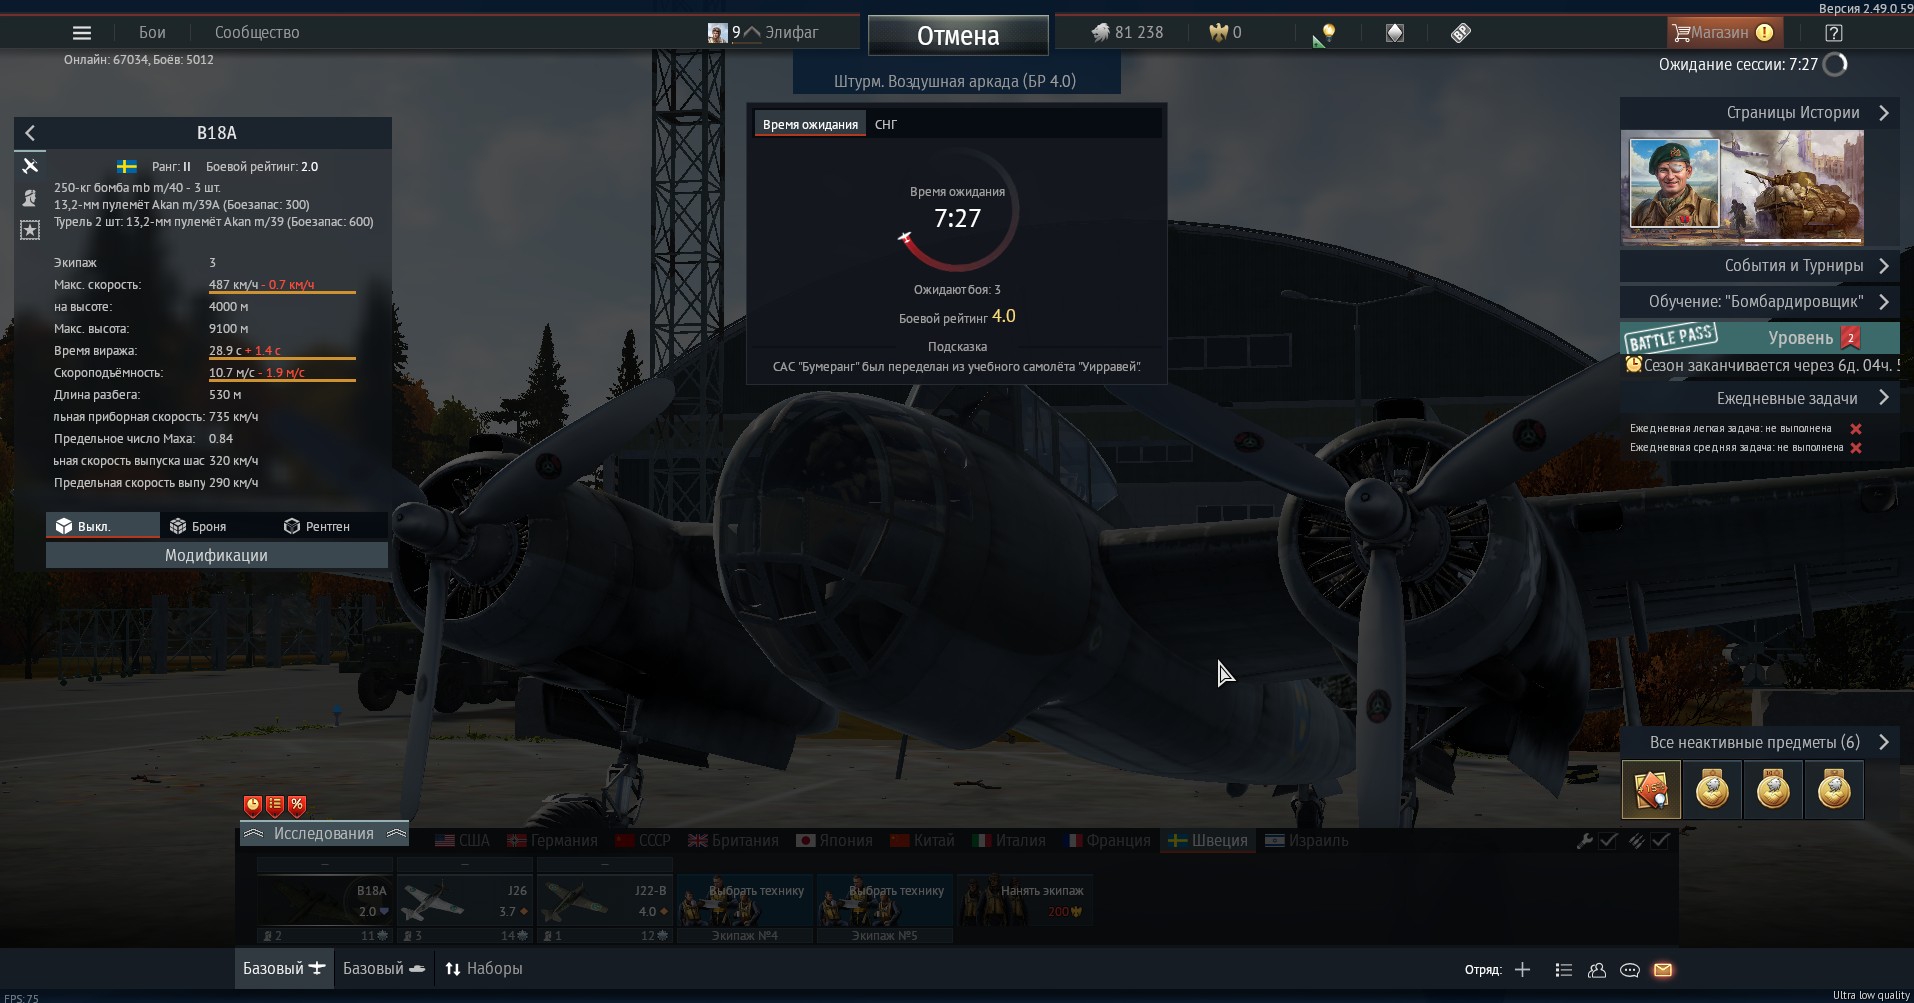Viewport: 1914px width, 1003px height.
Task: Open the Бои menu
Action: [x=152, y=33]
